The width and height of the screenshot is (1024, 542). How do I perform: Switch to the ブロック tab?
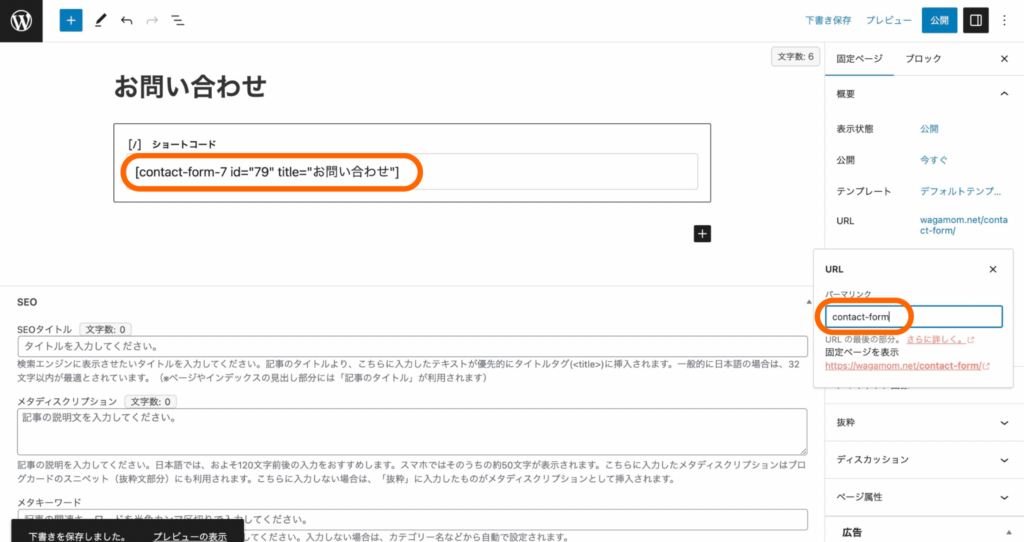coord(923,59)
